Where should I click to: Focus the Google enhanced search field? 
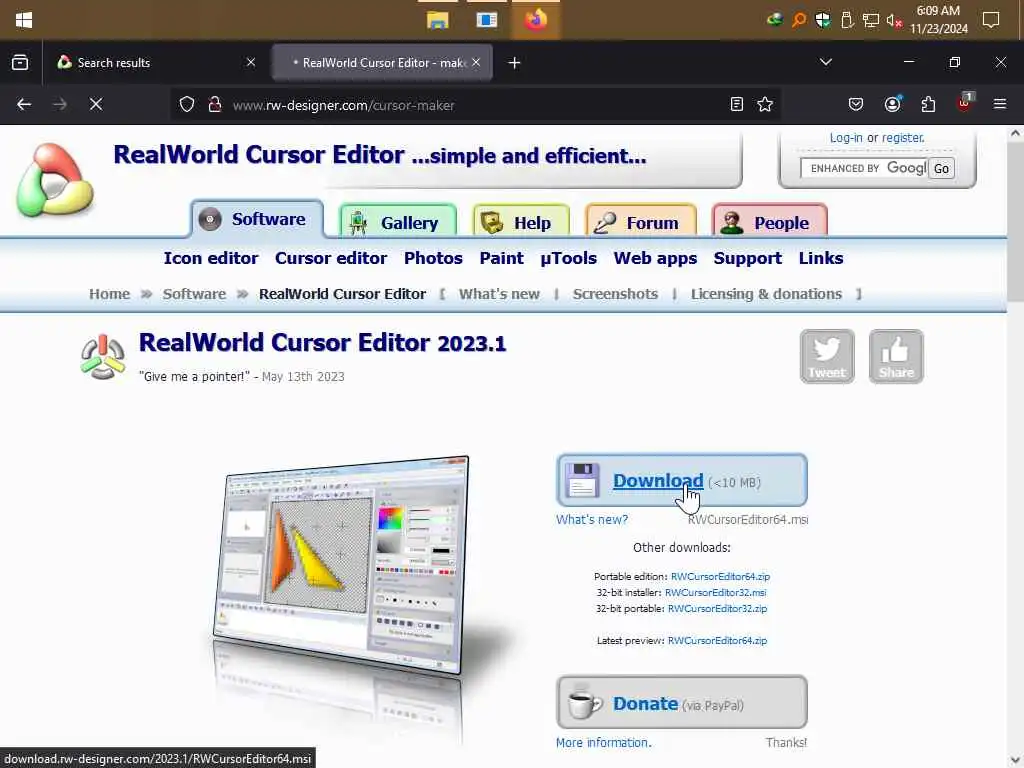pos(863,168)
